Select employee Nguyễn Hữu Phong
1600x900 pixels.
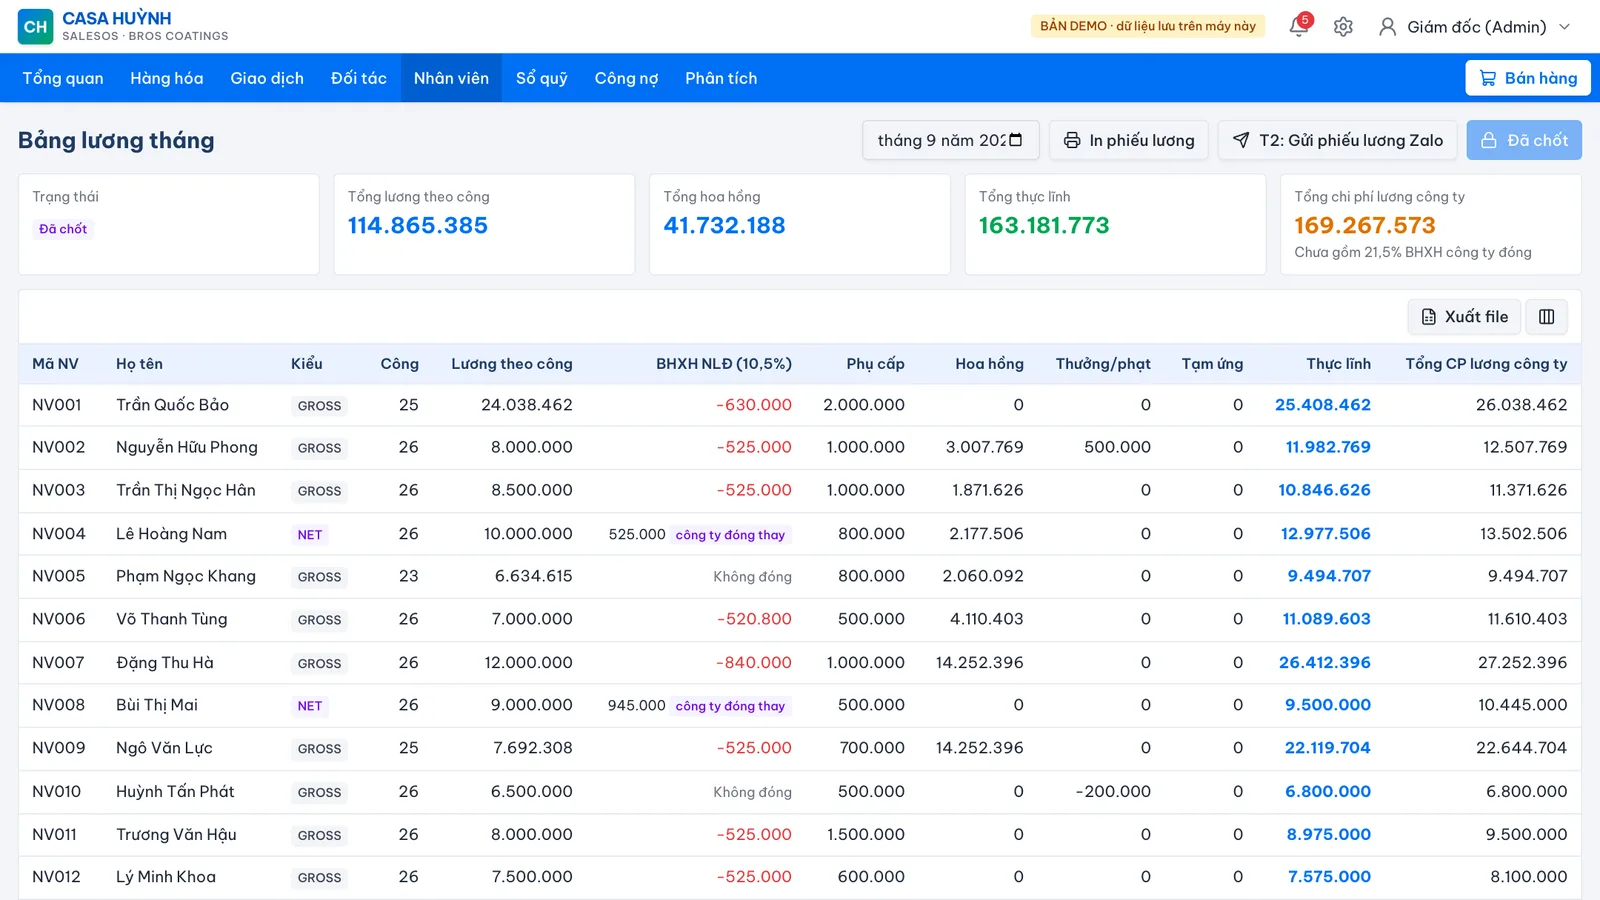(187, 447)
